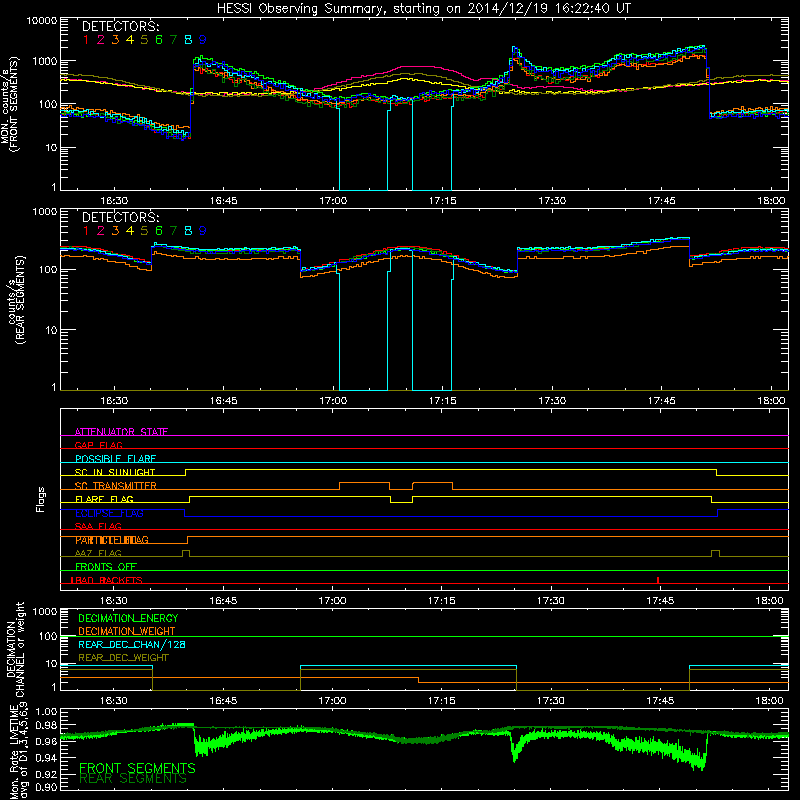Click DETECTORS: label in rear segments panel
Screen dimensions: 800x800
coord(120,217)
